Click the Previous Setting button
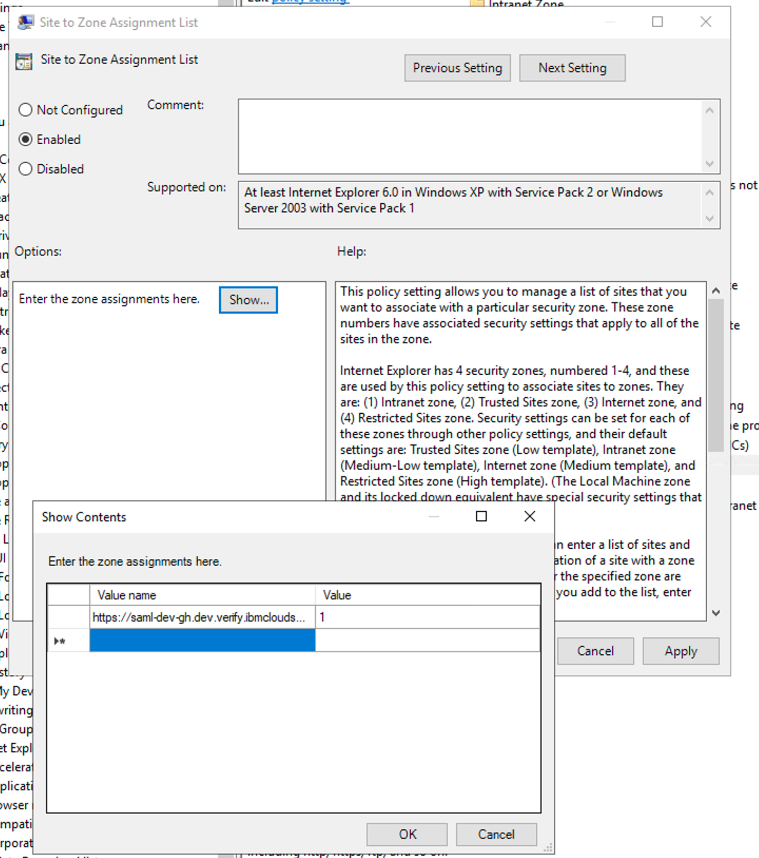This screenshot has height=858, width=759. point(457,68)
